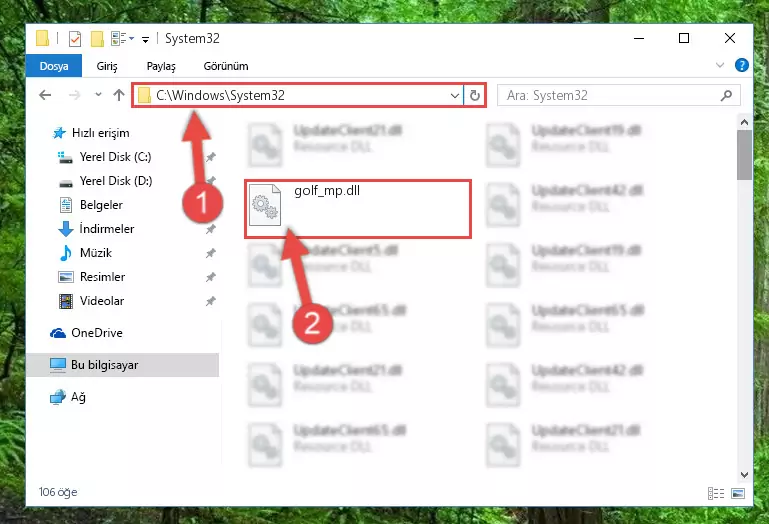
Task: Click the pin icon next to Yerel Disk (C:)
Action: point(211,157)
